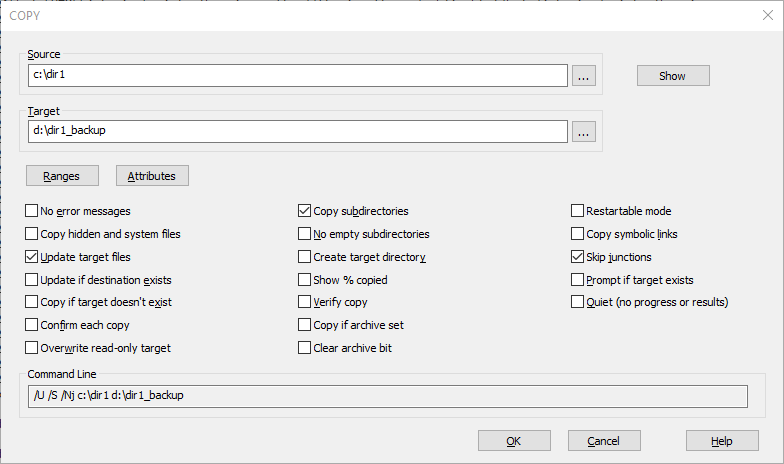The width and height of the screenshot is (784, 464).
Task: Confirm the dialog with OK
Action: pyautogui.click(x=514, y=440)
